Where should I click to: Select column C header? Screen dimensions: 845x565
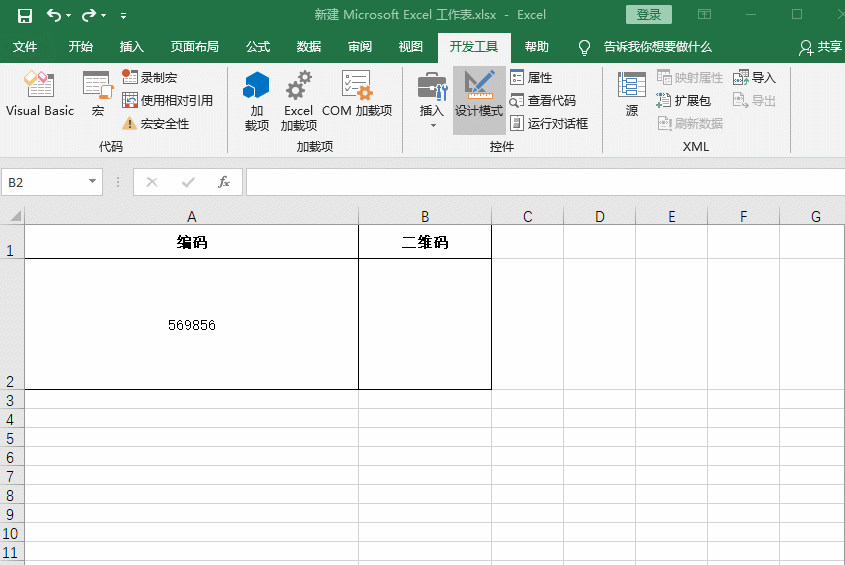(x=528, y=216)
